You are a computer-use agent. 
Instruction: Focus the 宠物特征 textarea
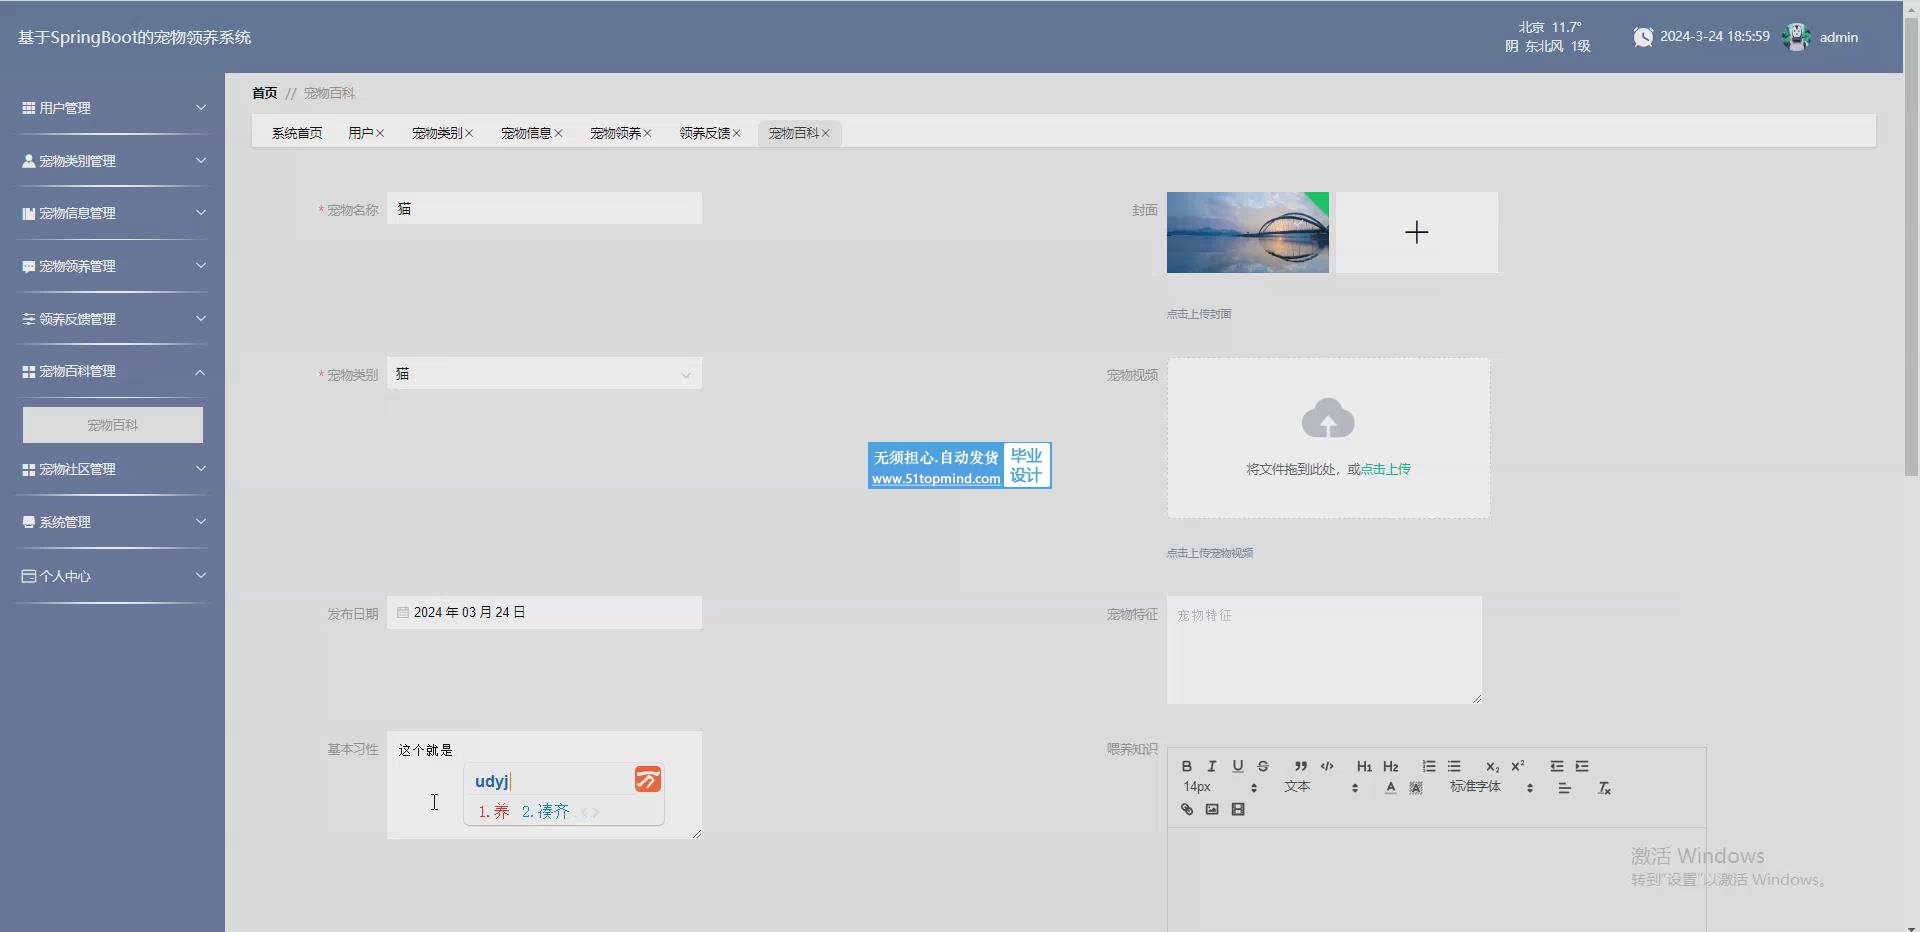1325,650
